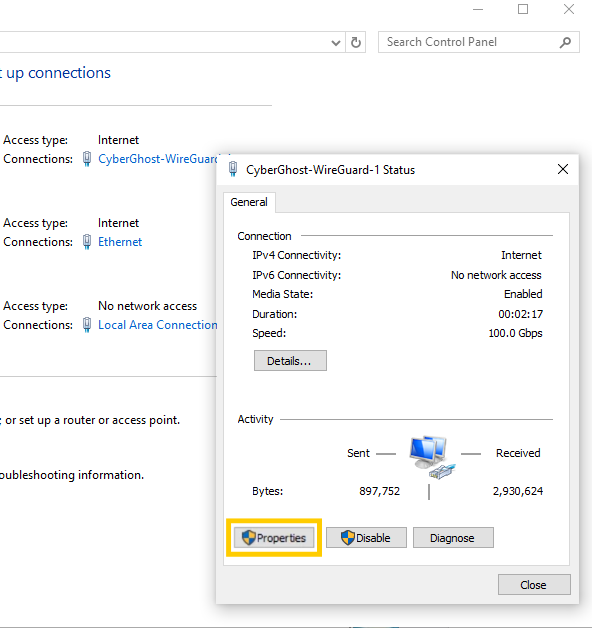Open the Ethernet connection link
592x628 pixels.
point(120,242)
